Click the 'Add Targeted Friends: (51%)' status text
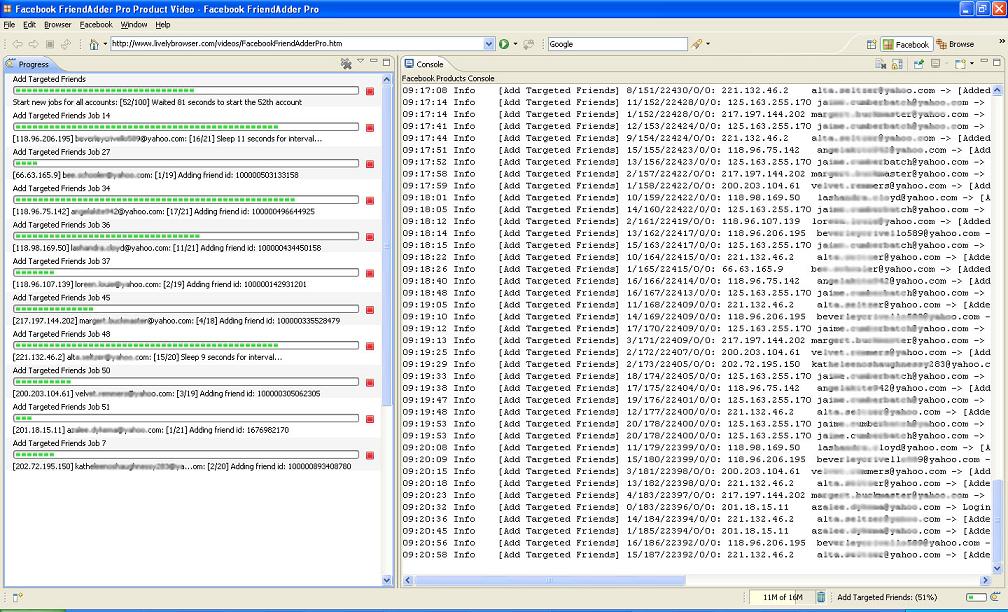This screenshot has height=612, width=1008. pyautogui.click(x=887, y=597)
